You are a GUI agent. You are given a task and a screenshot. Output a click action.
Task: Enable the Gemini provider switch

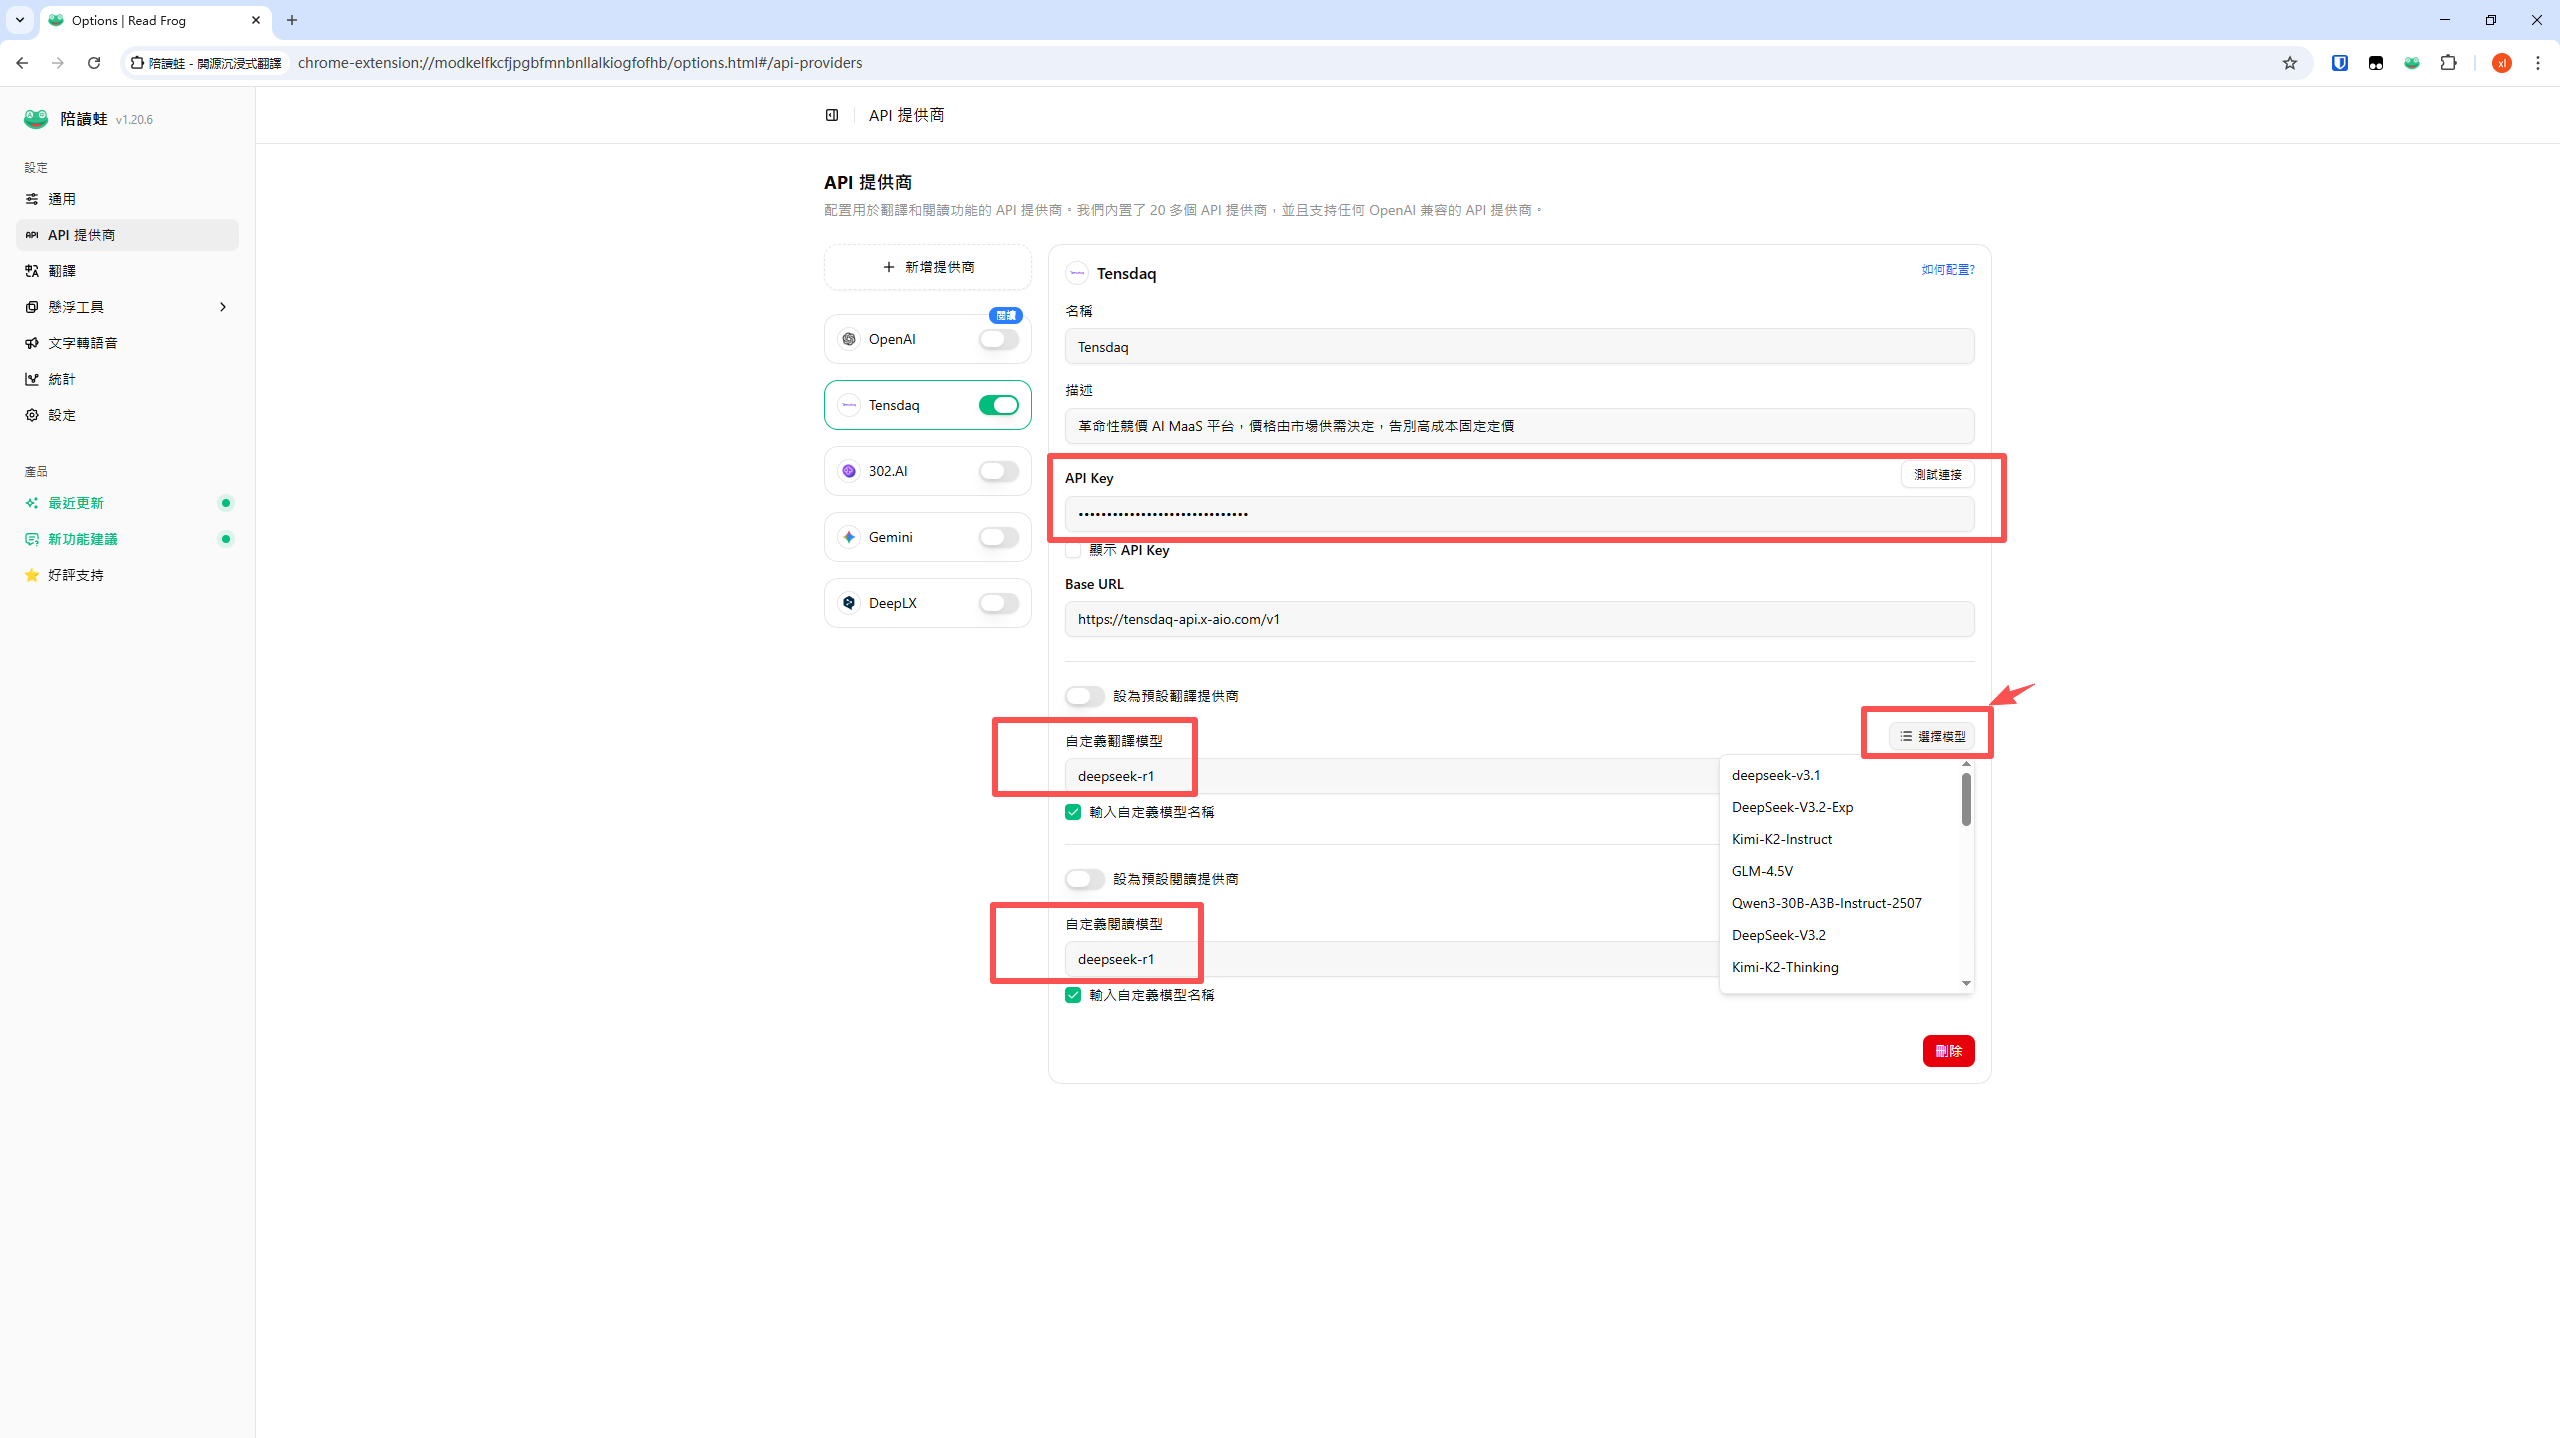pyautogui.click(x=998, y=537)
